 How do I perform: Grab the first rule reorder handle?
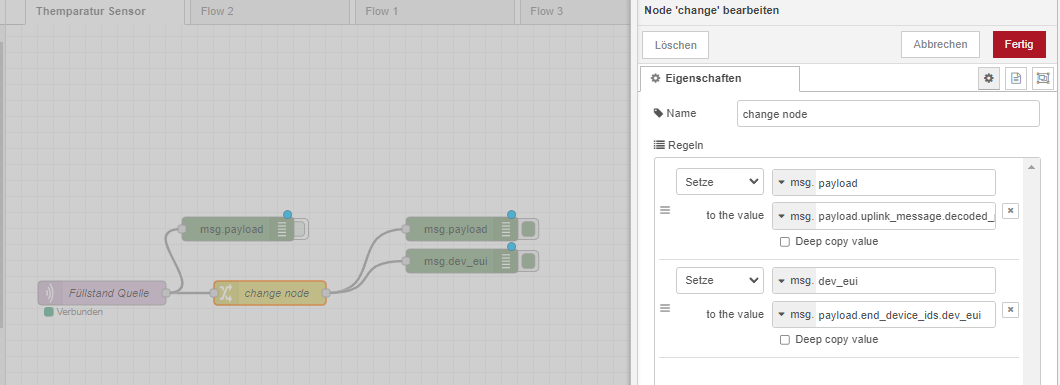665,211
